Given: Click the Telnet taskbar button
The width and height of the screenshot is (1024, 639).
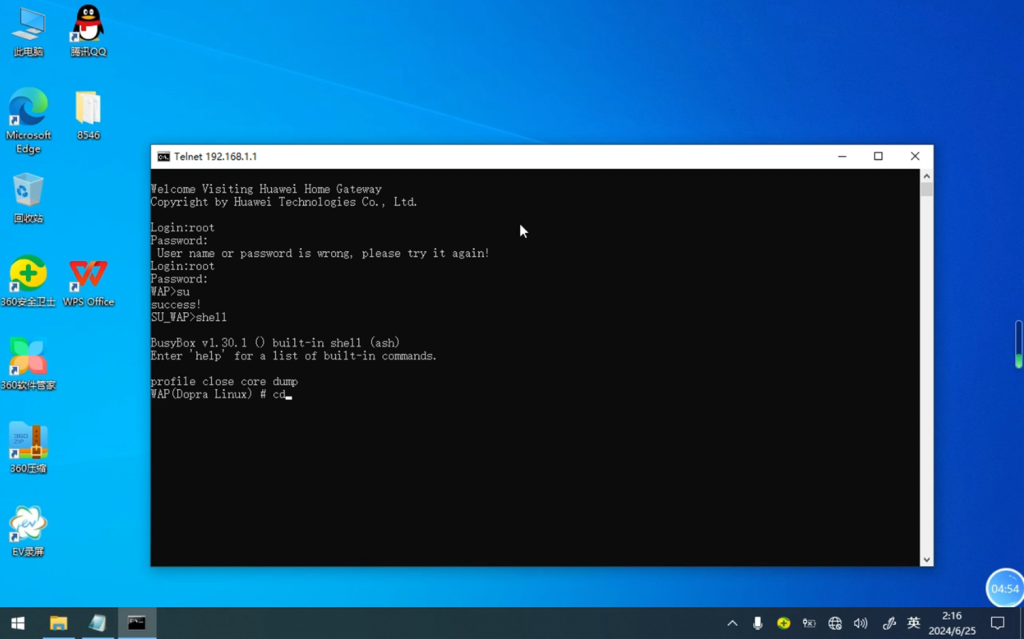Looking at the screenshot, I should 137,623.
